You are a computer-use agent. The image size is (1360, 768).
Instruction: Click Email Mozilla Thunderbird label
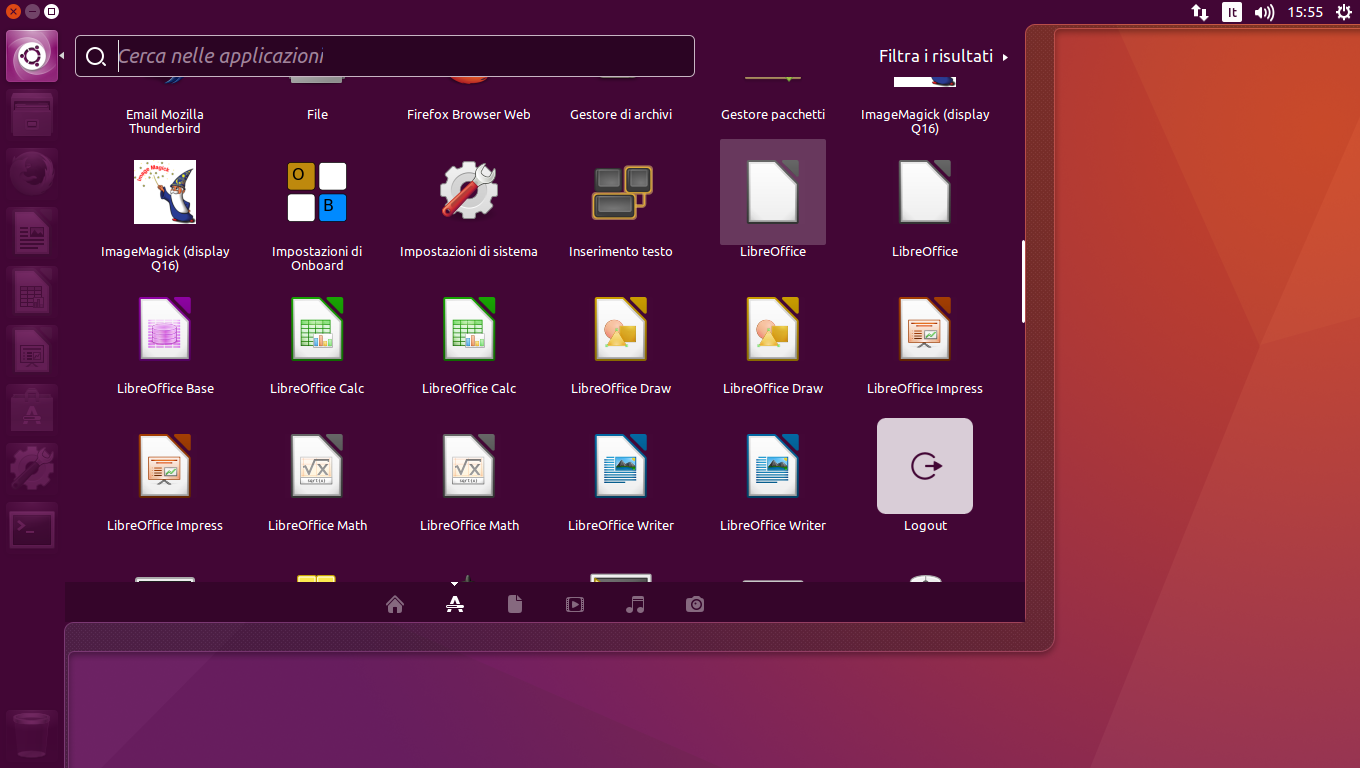pyautogui.click(x=165, y=121)
